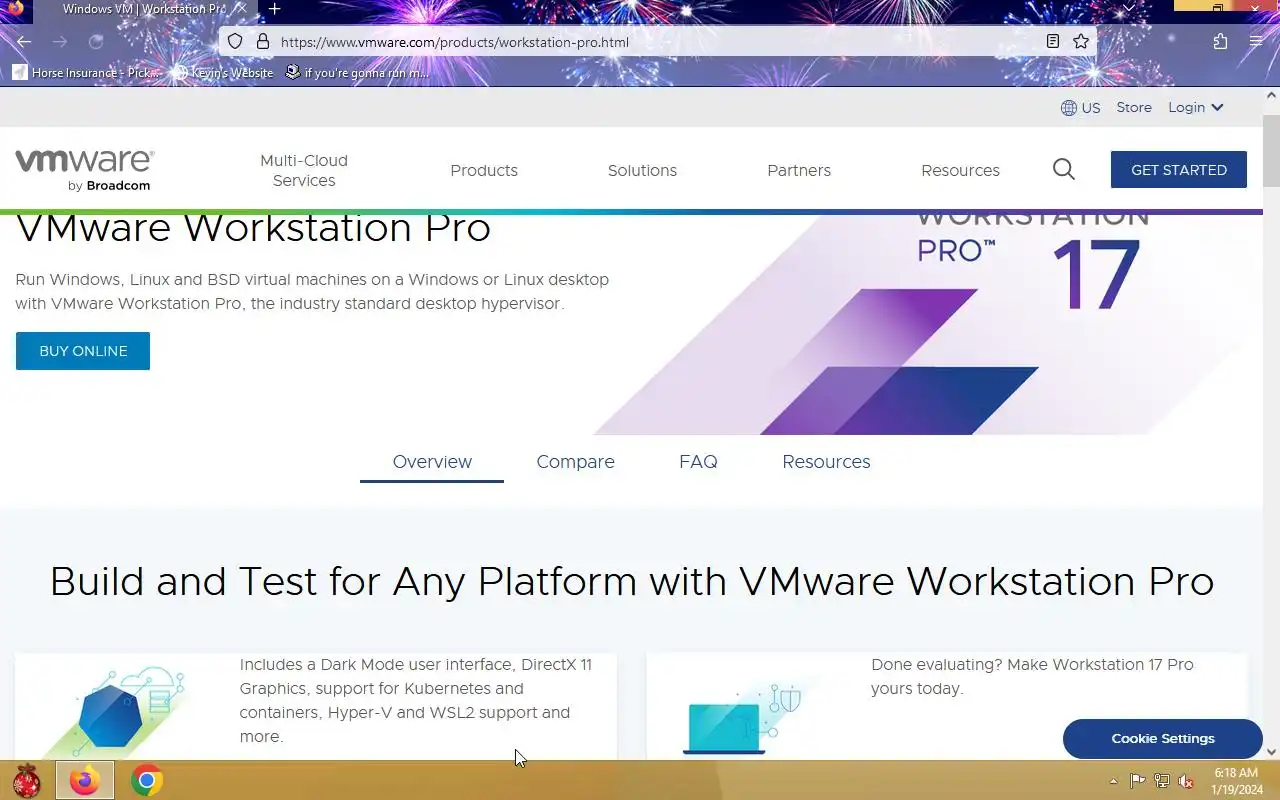
Task: Click the search magnifier icon on VMware site
Action: pos(1064,170)
